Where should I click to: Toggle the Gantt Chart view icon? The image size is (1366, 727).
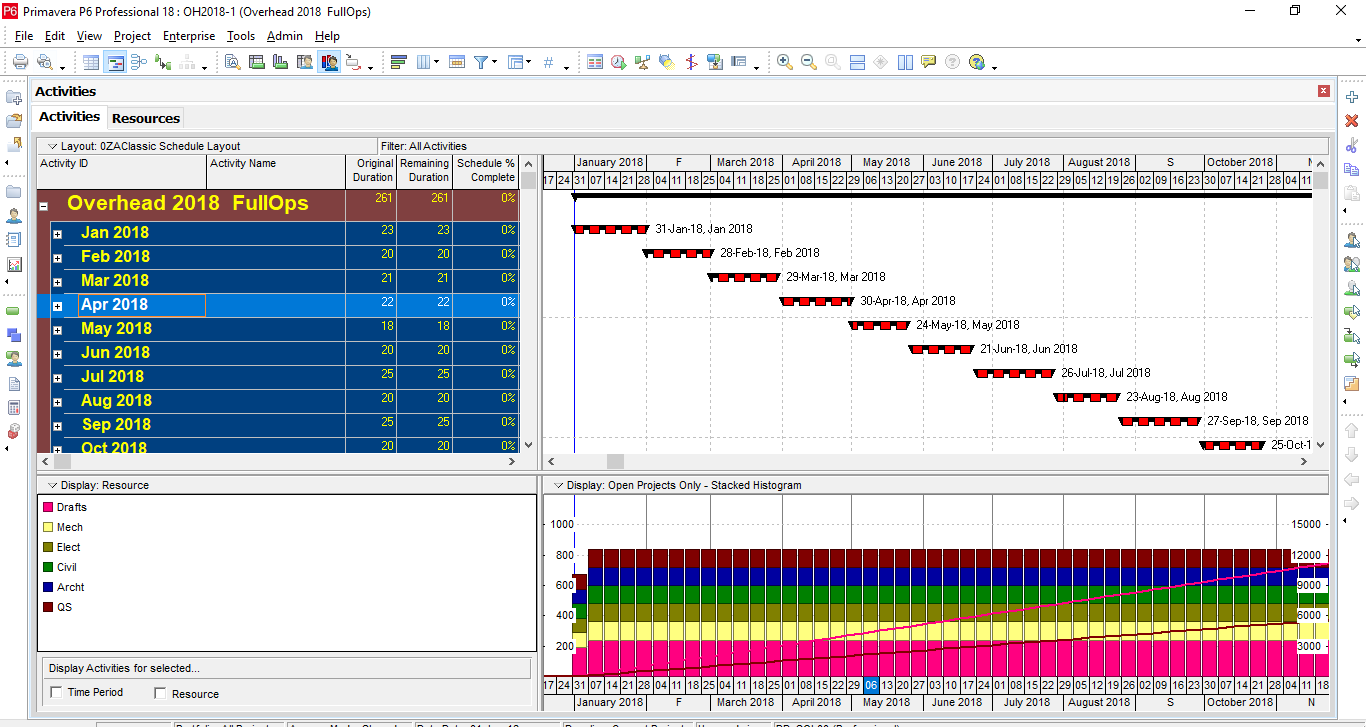pos(116,62)
